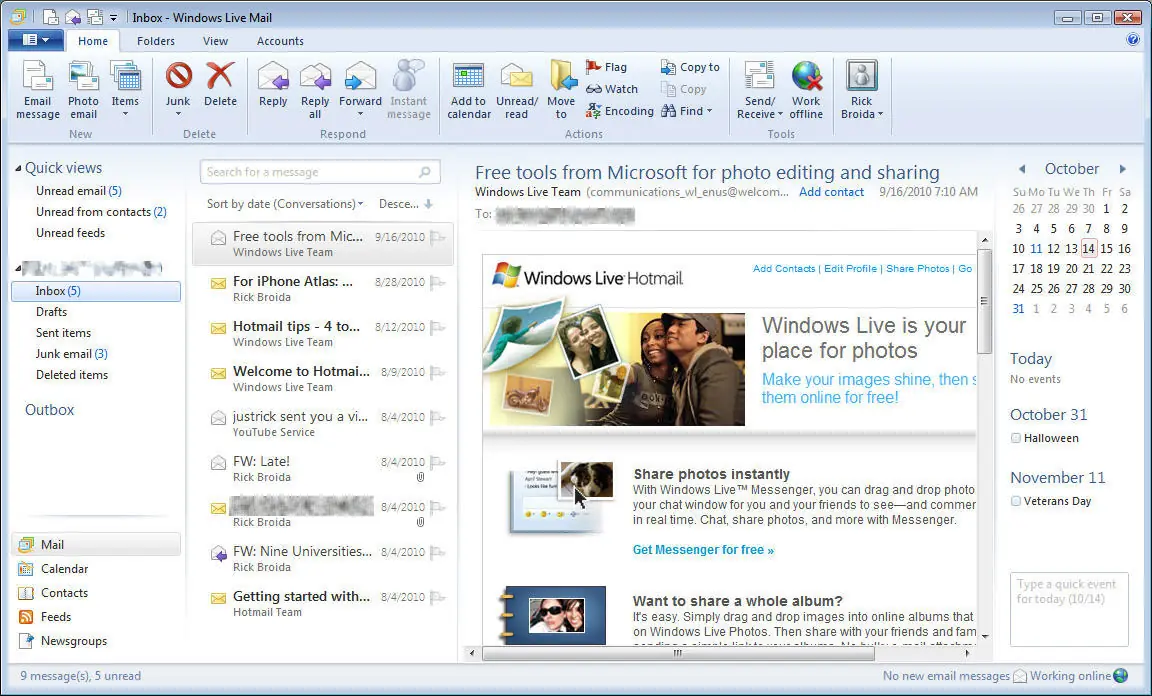Viewport: 1152px width, 696px height.
Task: Watch this conversation
Action: (x=612, y=89)
